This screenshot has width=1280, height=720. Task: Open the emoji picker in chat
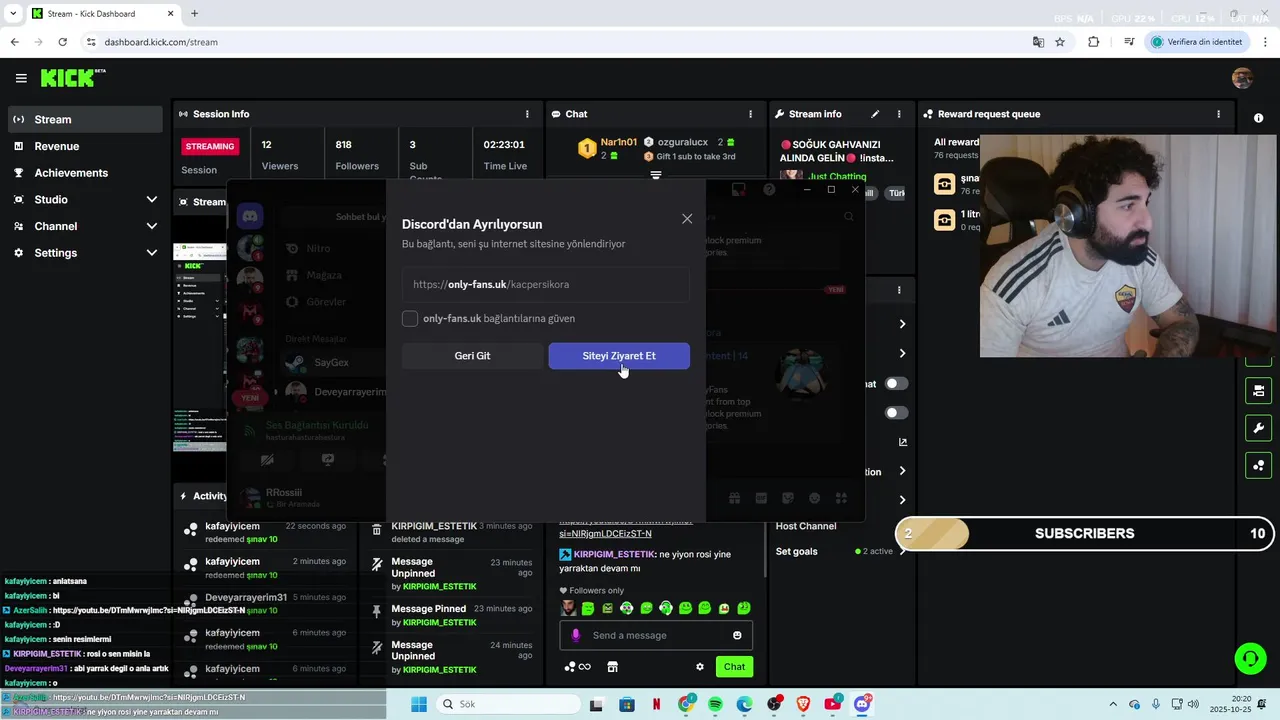(737, 635)
